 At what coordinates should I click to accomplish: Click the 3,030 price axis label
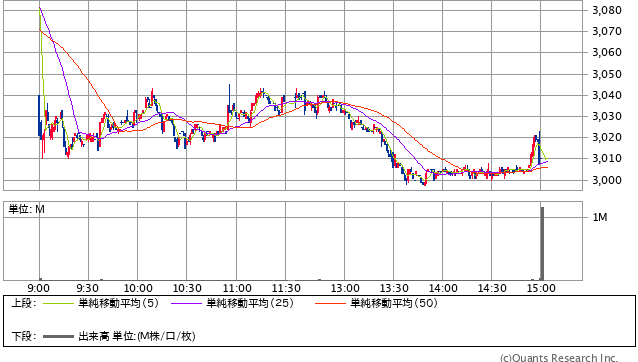tap(607, 117)
